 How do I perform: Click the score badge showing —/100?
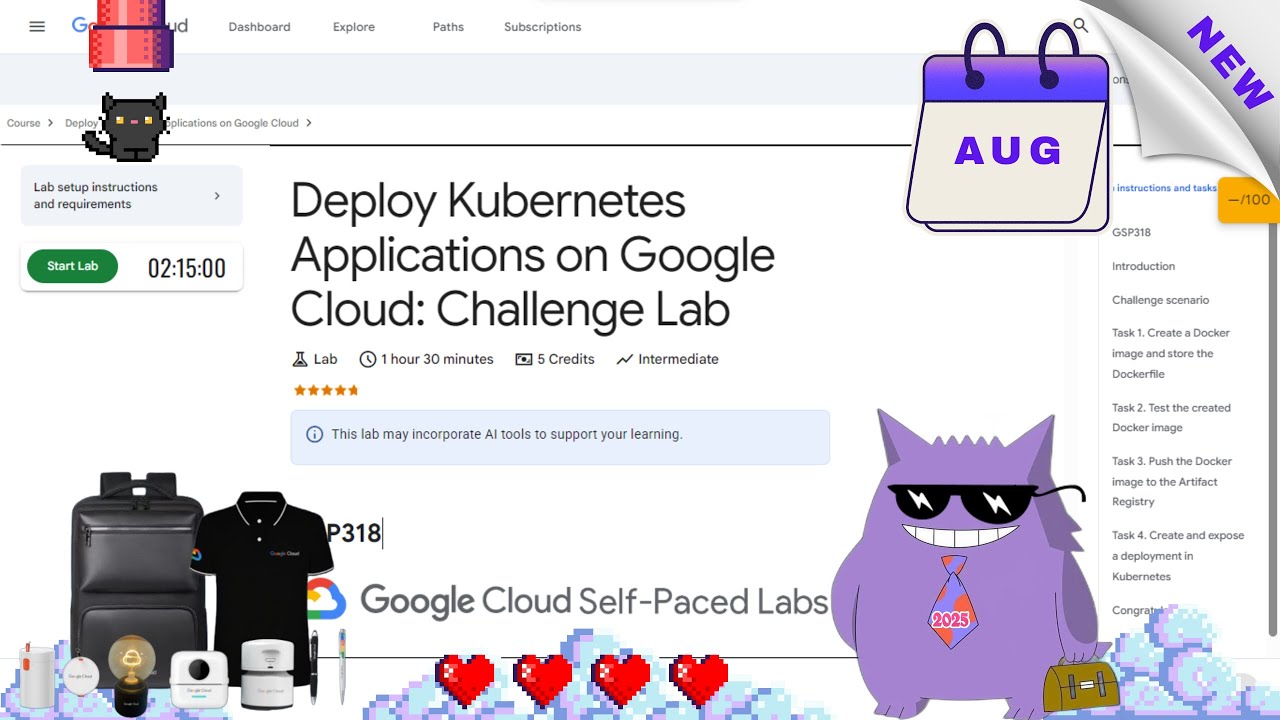coord(1249,200)
